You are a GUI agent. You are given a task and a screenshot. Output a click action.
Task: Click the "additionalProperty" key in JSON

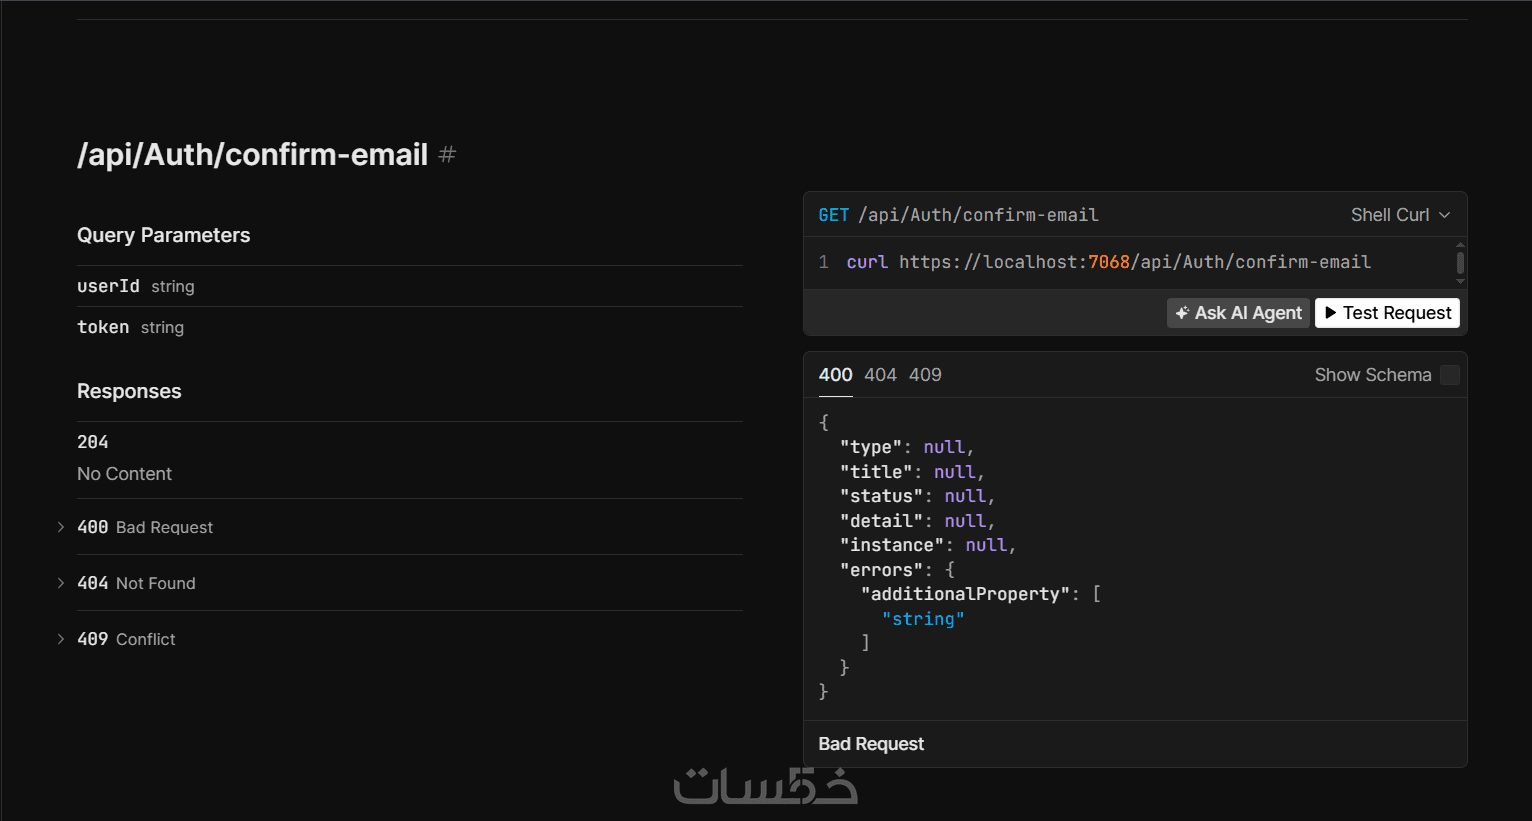[965, 594]
